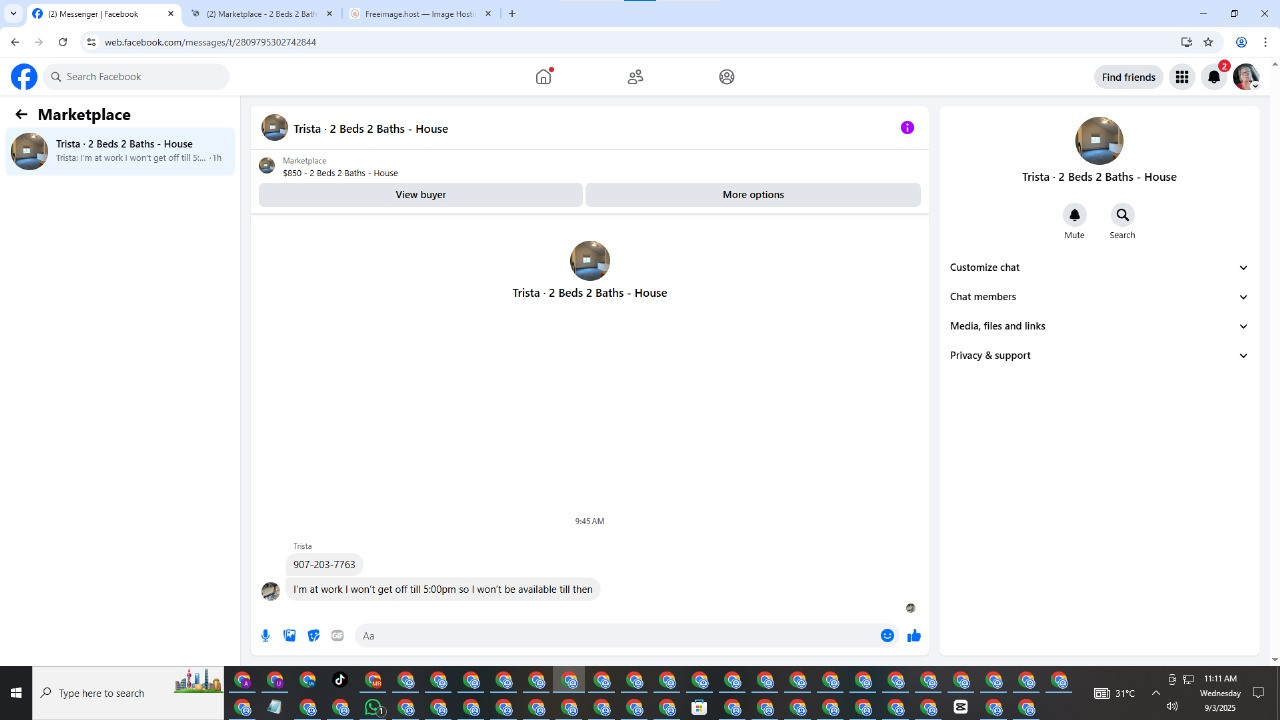Click the Search Facebook field
This screenshot has height=720, width=1280.
pos(137,77)
